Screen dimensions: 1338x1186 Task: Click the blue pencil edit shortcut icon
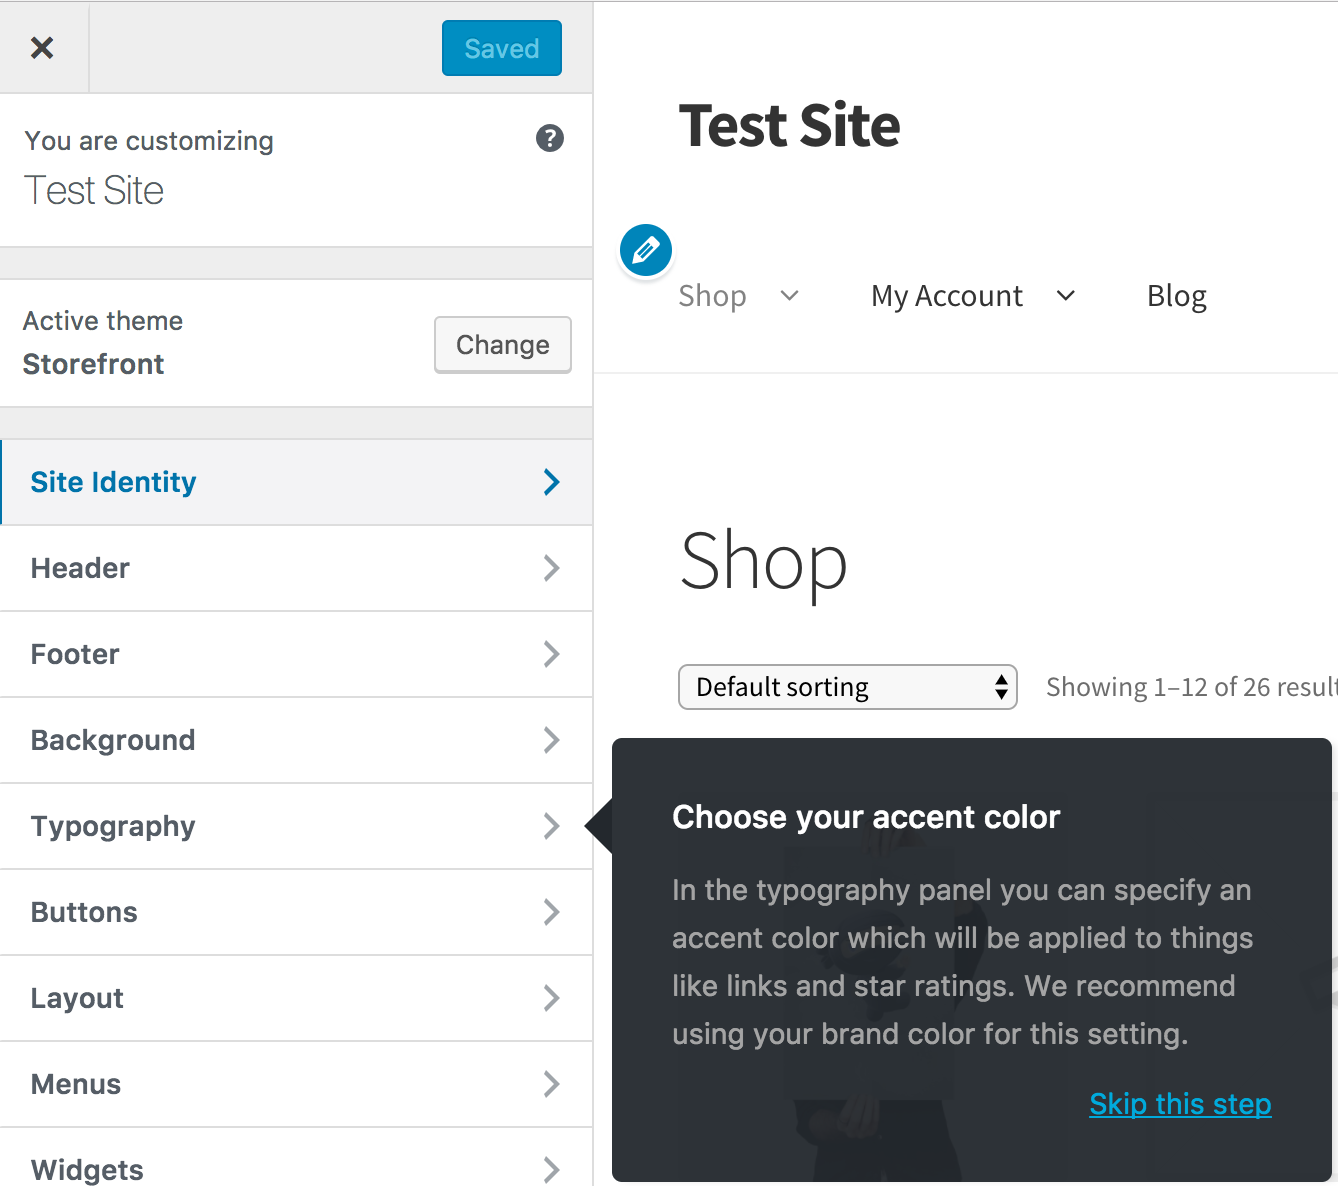(x=646, y=250)
